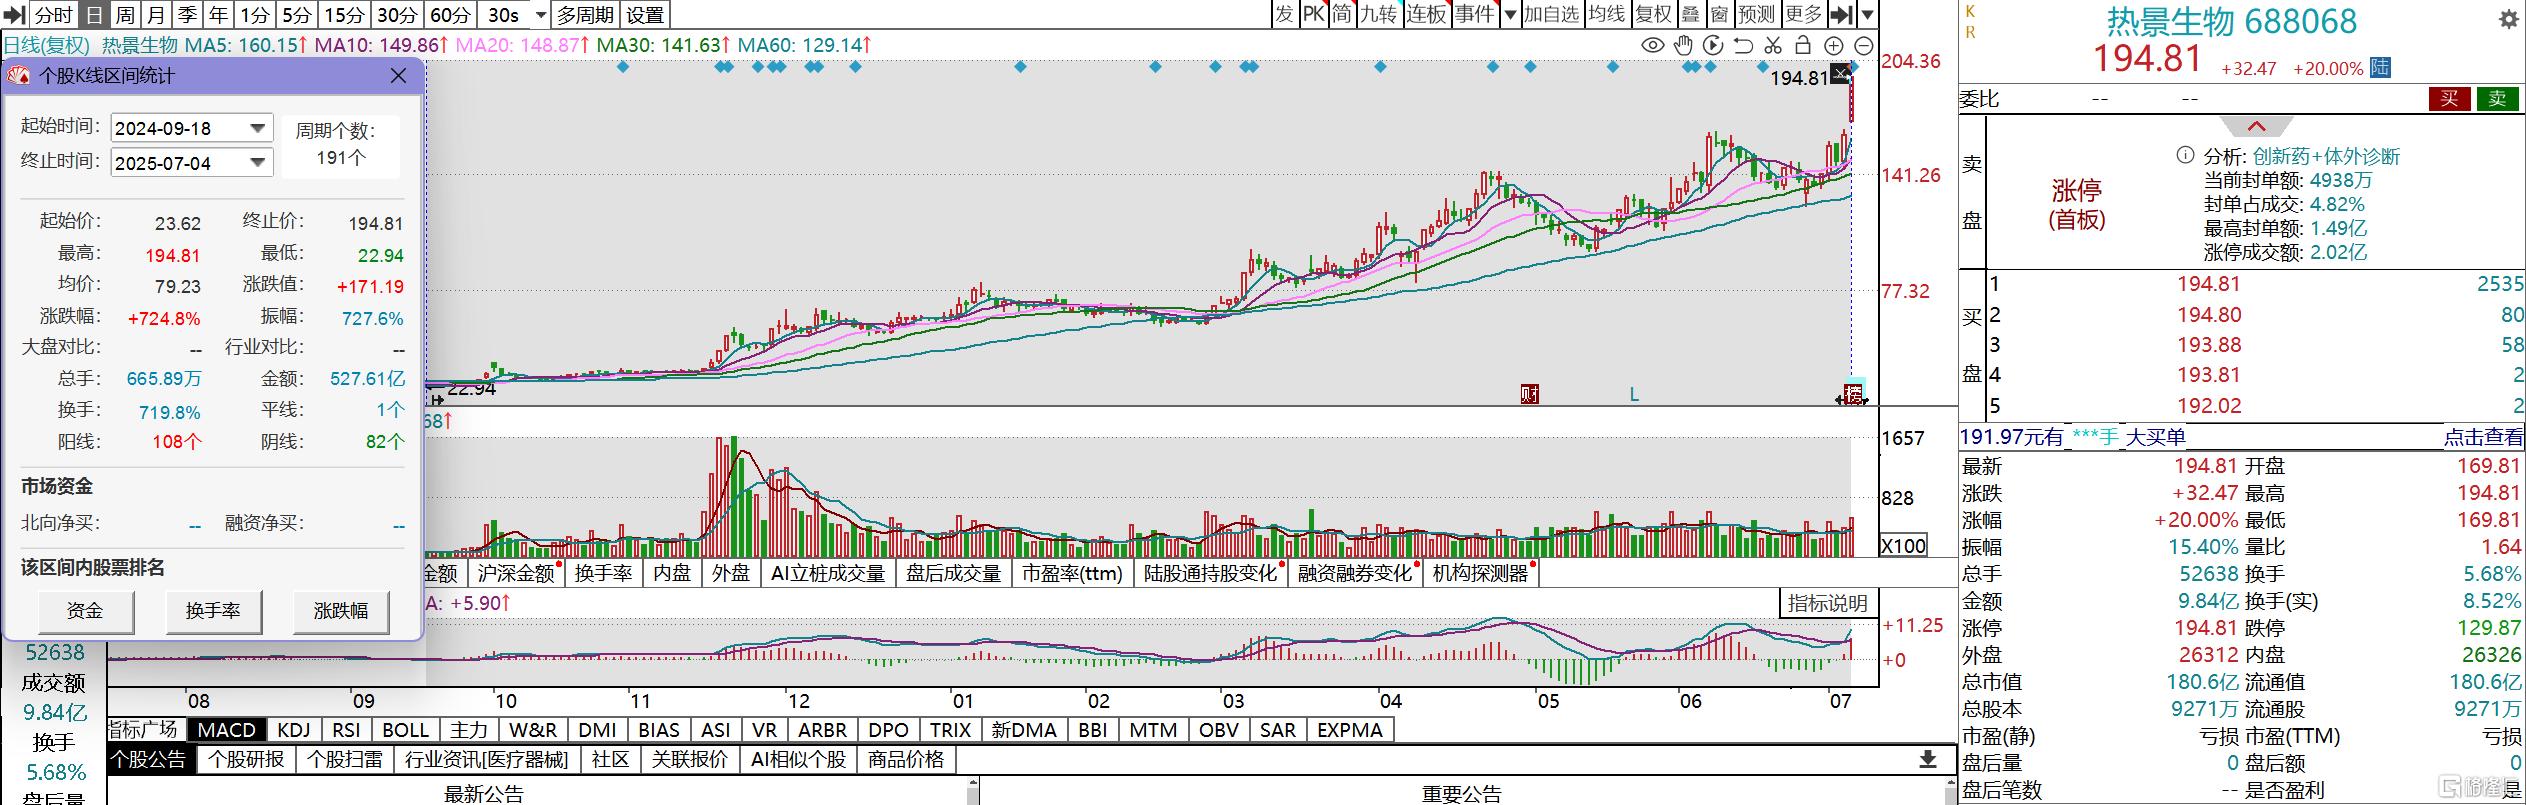Click the left arrow-to-bar collapse icon
The image size is (2526, 805).
coord(14,15)
